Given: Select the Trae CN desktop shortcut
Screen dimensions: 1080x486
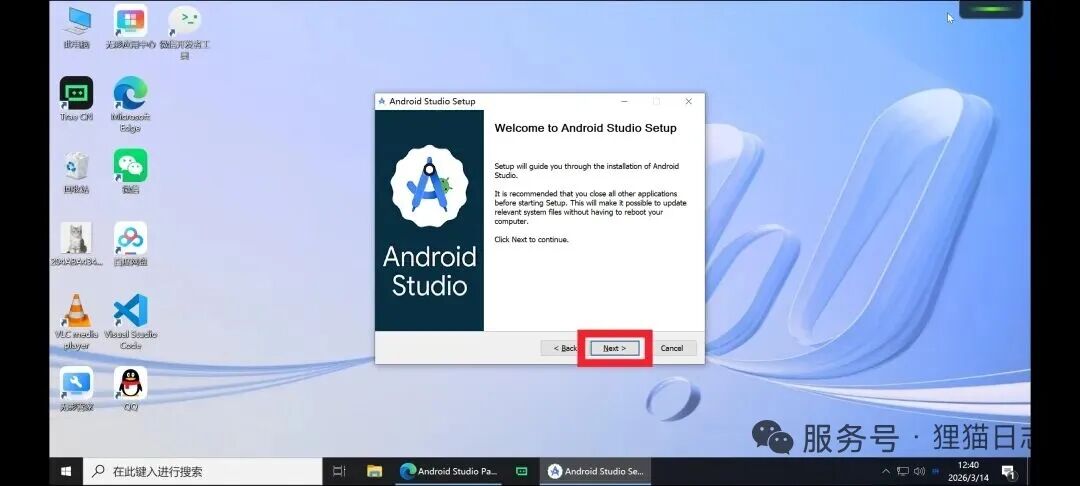Looking at the screenshot, I should pos(76,99).
